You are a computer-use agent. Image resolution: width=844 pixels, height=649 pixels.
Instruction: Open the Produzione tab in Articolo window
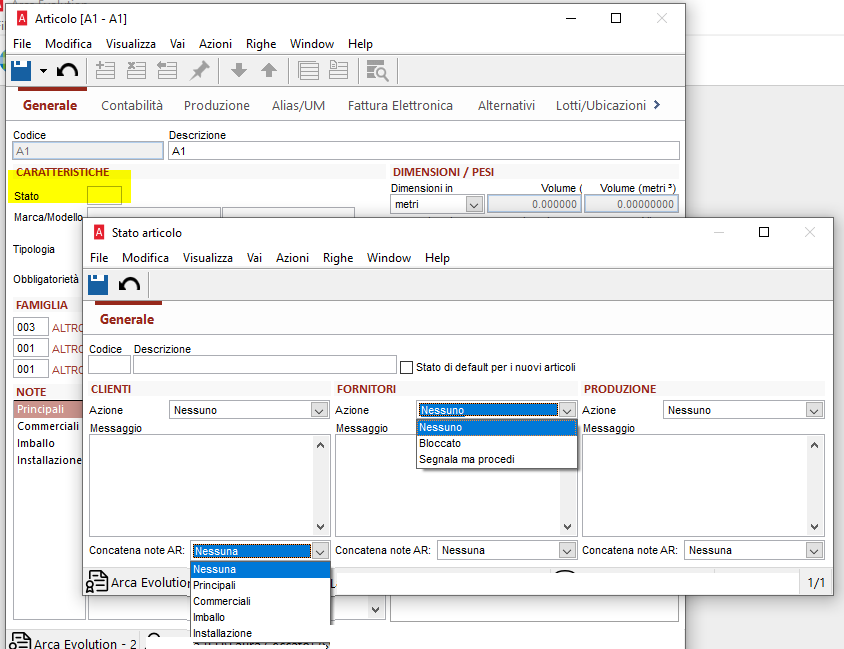tap(217, 105)
